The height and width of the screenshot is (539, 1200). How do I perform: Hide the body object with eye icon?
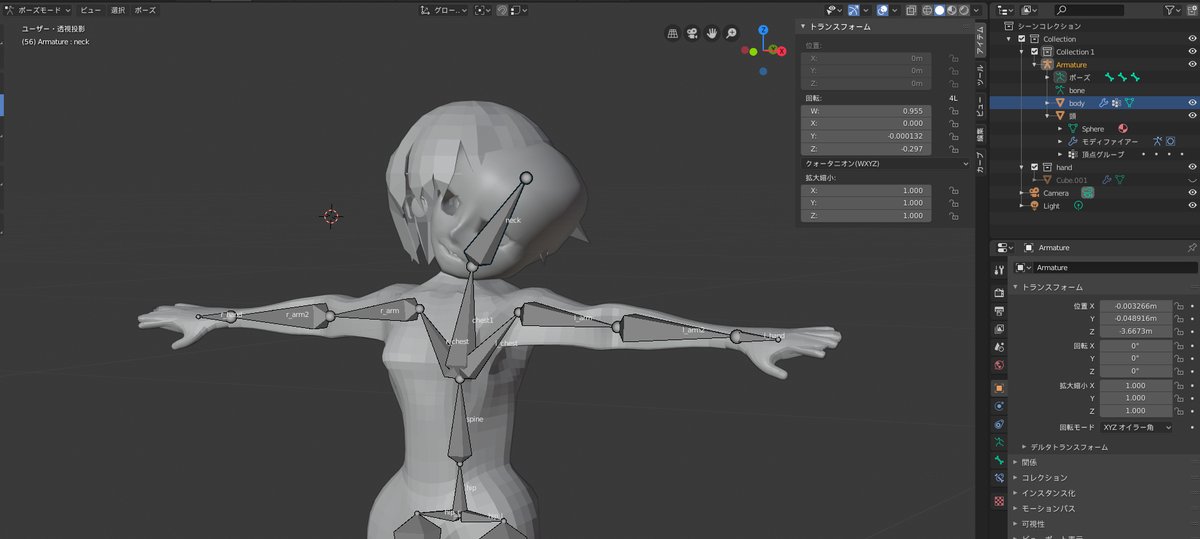pyautogui.click(x=1192, y=103)
